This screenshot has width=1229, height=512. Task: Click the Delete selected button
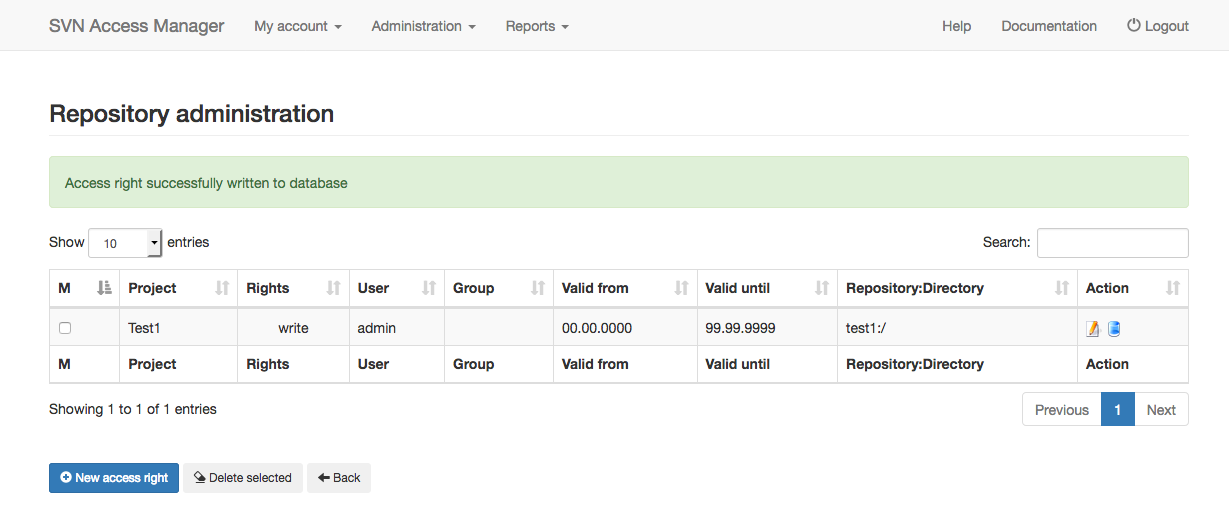[x=243, y=478]
